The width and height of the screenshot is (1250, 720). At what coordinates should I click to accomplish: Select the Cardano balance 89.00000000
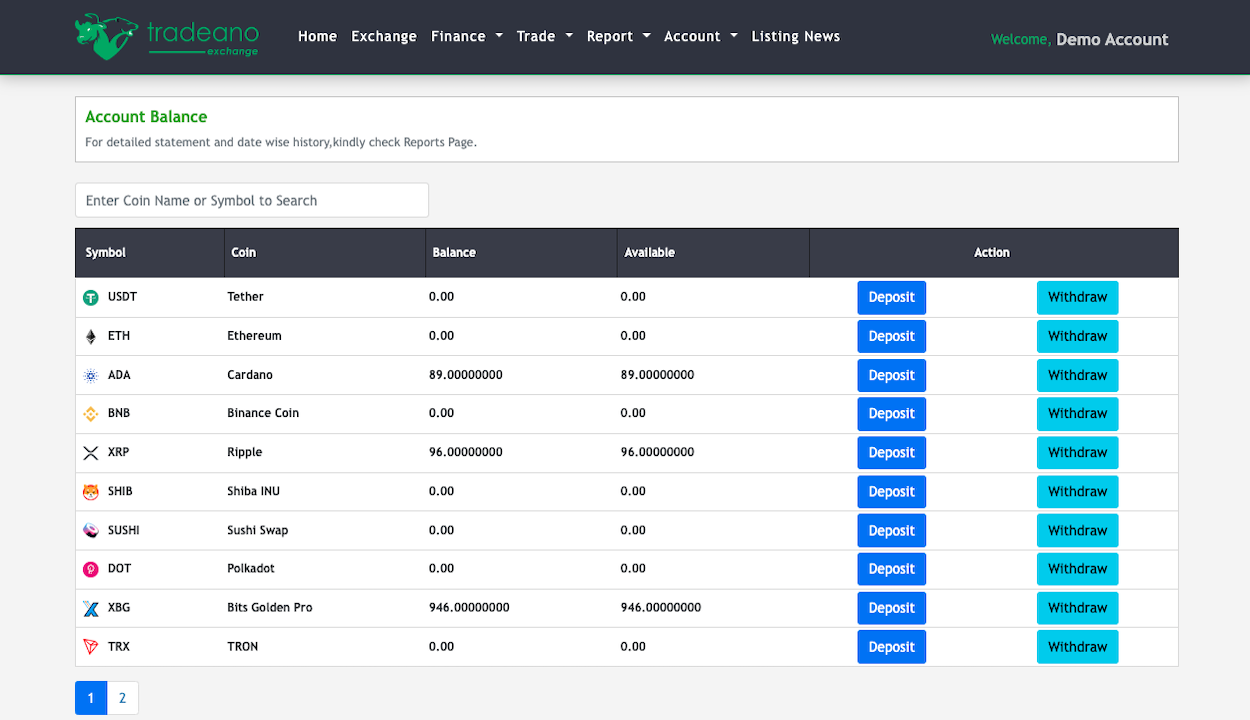click(x=466, y=375)
